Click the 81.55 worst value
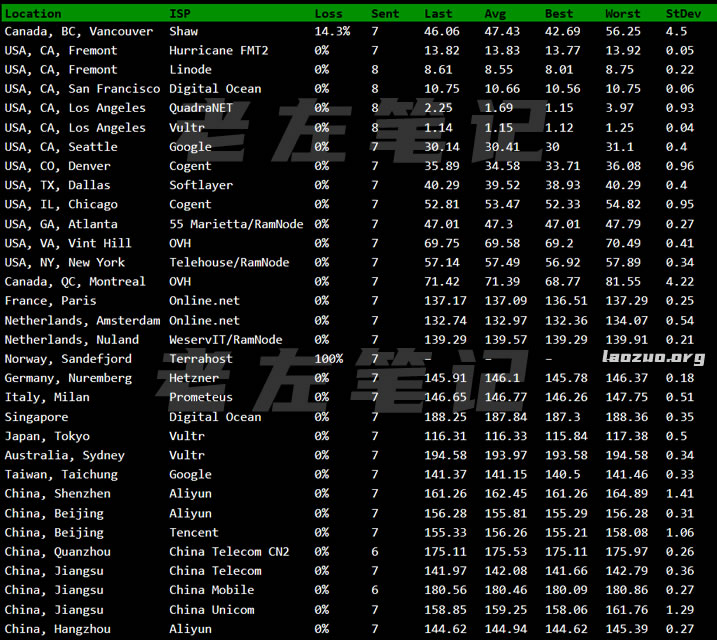The width and height of the screenshot is (717, 640). coord(623,282)
